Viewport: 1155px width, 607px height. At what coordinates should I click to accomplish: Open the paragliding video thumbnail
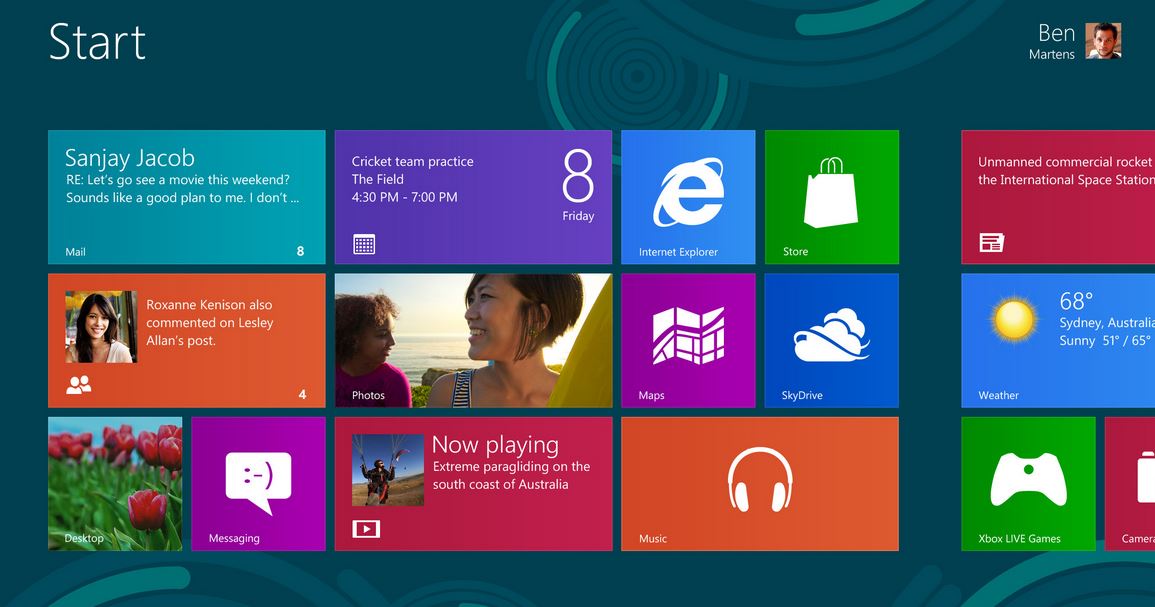(387, 470)
